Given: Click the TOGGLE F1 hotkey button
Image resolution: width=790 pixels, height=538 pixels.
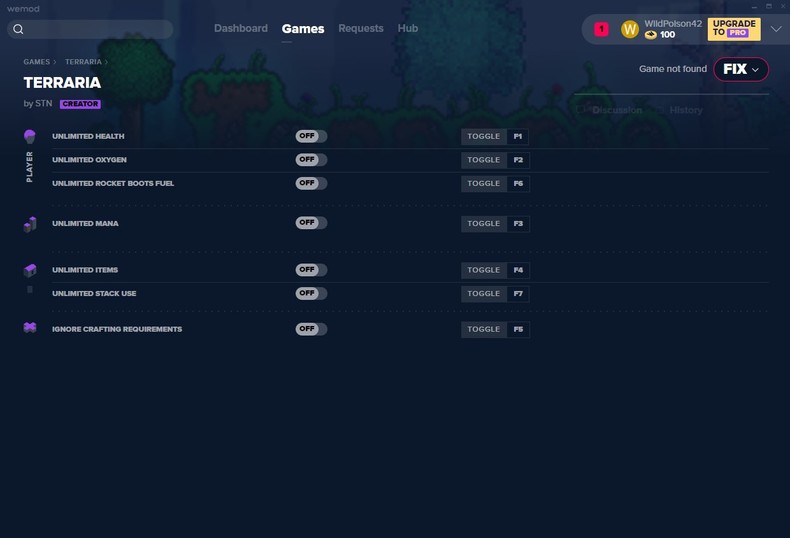Looking at the screenshot, I should pyautogui.click(x=495, y=137).
